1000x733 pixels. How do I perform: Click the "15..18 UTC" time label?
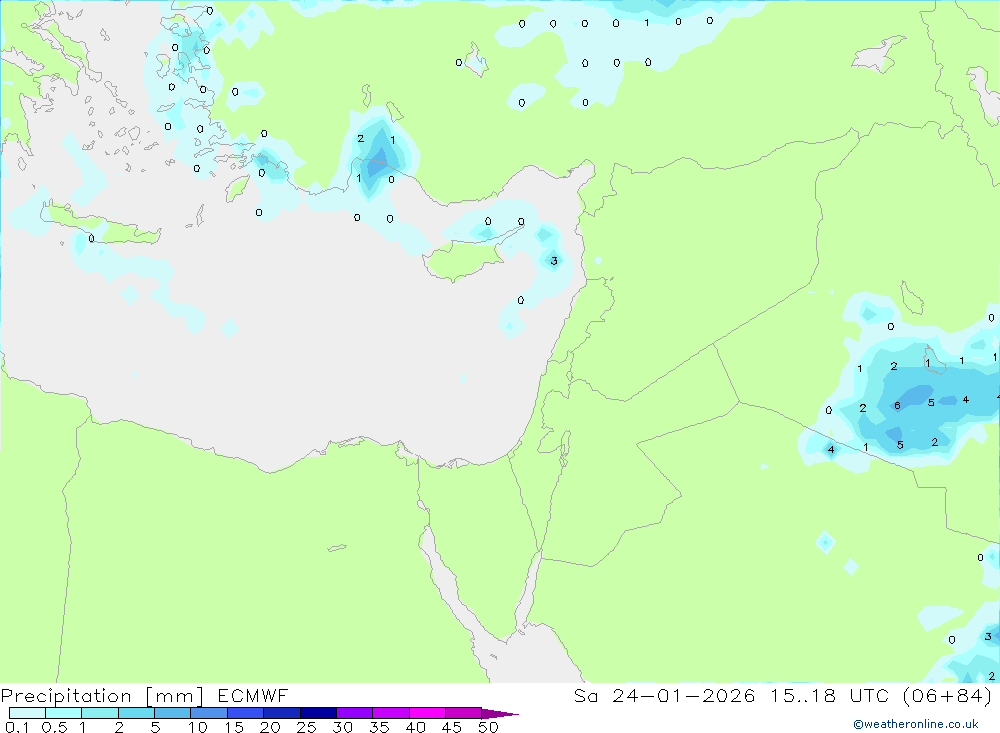click(831, 695)
